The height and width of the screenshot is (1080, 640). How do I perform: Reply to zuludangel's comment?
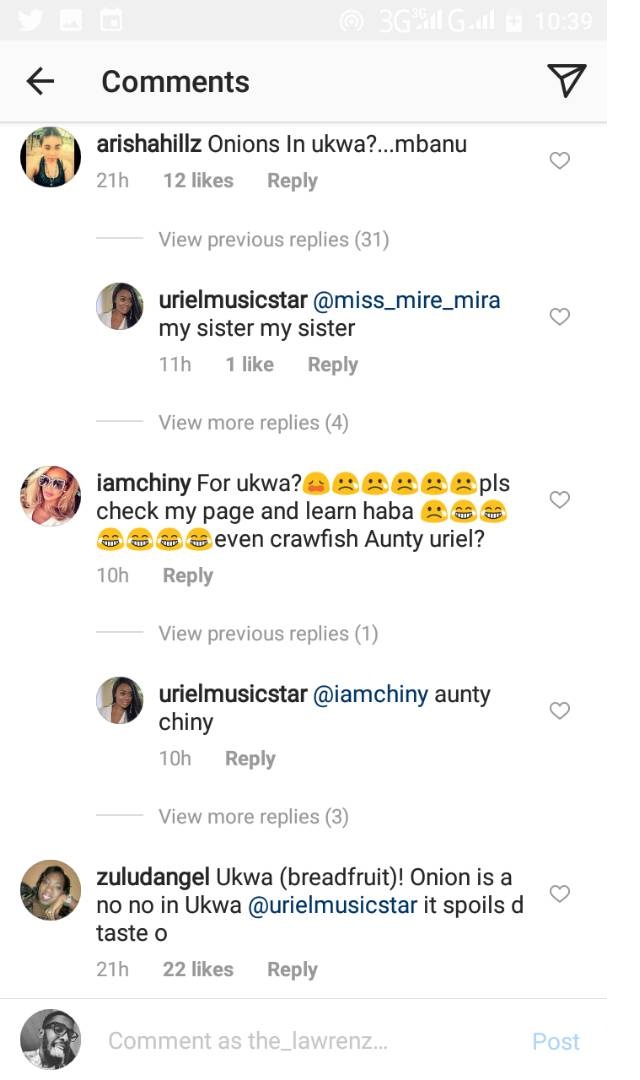[292, 969]
